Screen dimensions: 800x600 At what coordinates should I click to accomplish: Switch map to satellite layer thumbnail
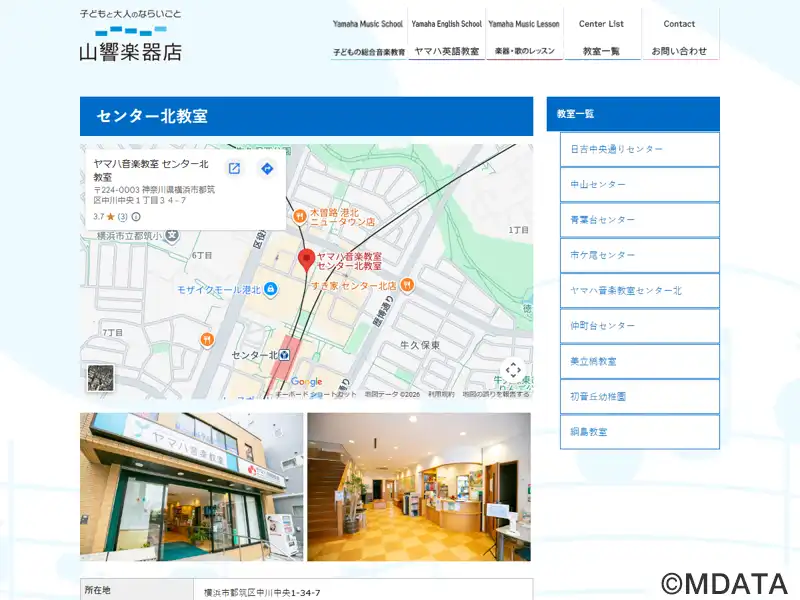[101, 378]
